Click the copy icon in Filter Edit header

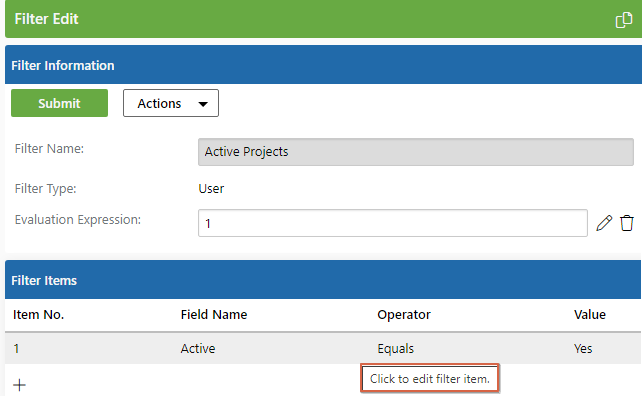click(624, 20)
